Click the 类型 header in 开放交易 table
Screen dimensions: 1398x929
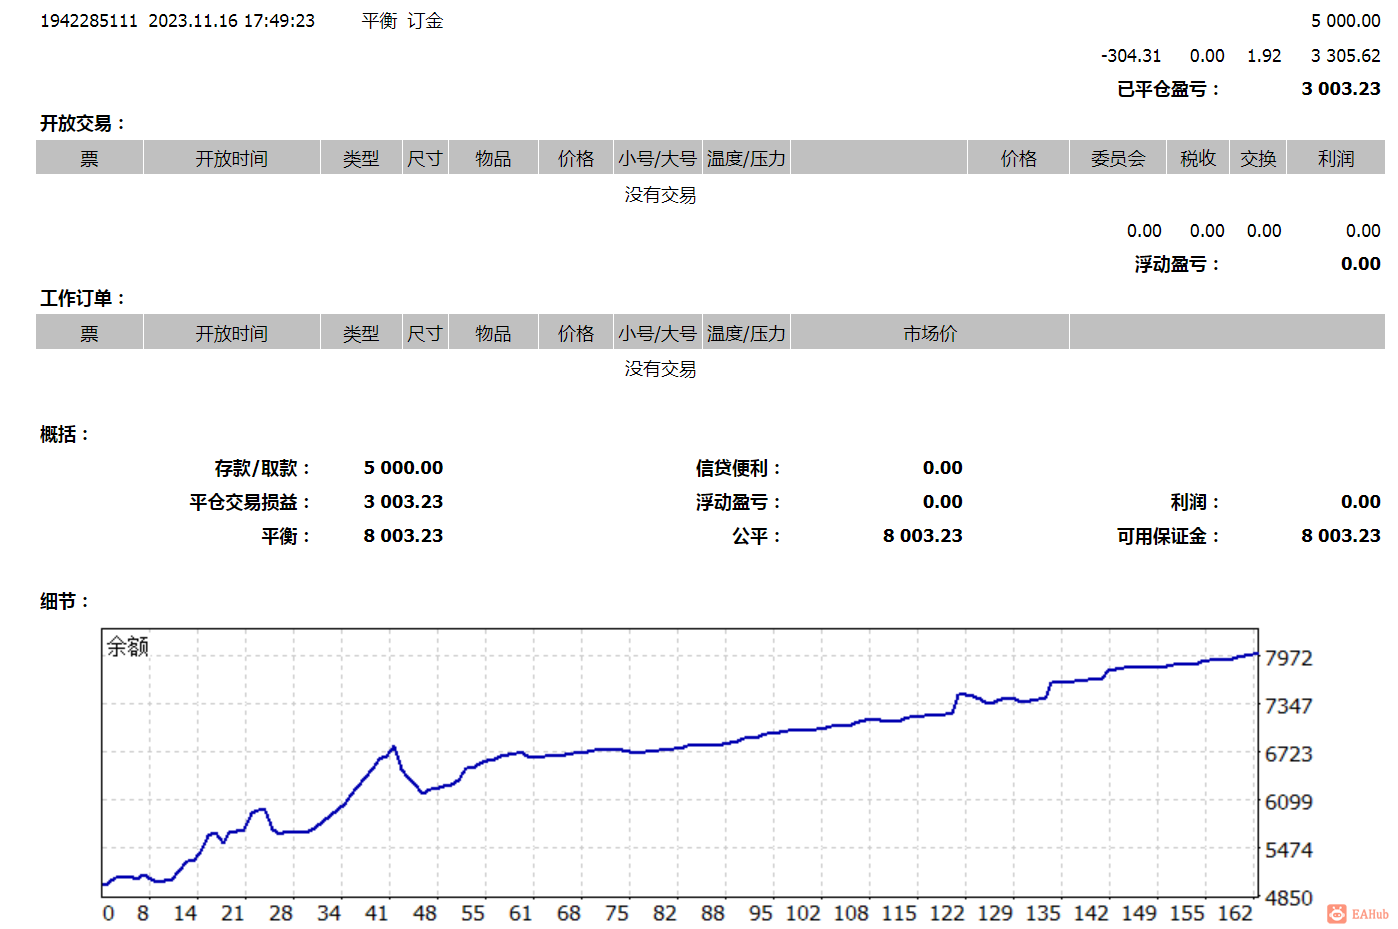click(x=361, y=158)
